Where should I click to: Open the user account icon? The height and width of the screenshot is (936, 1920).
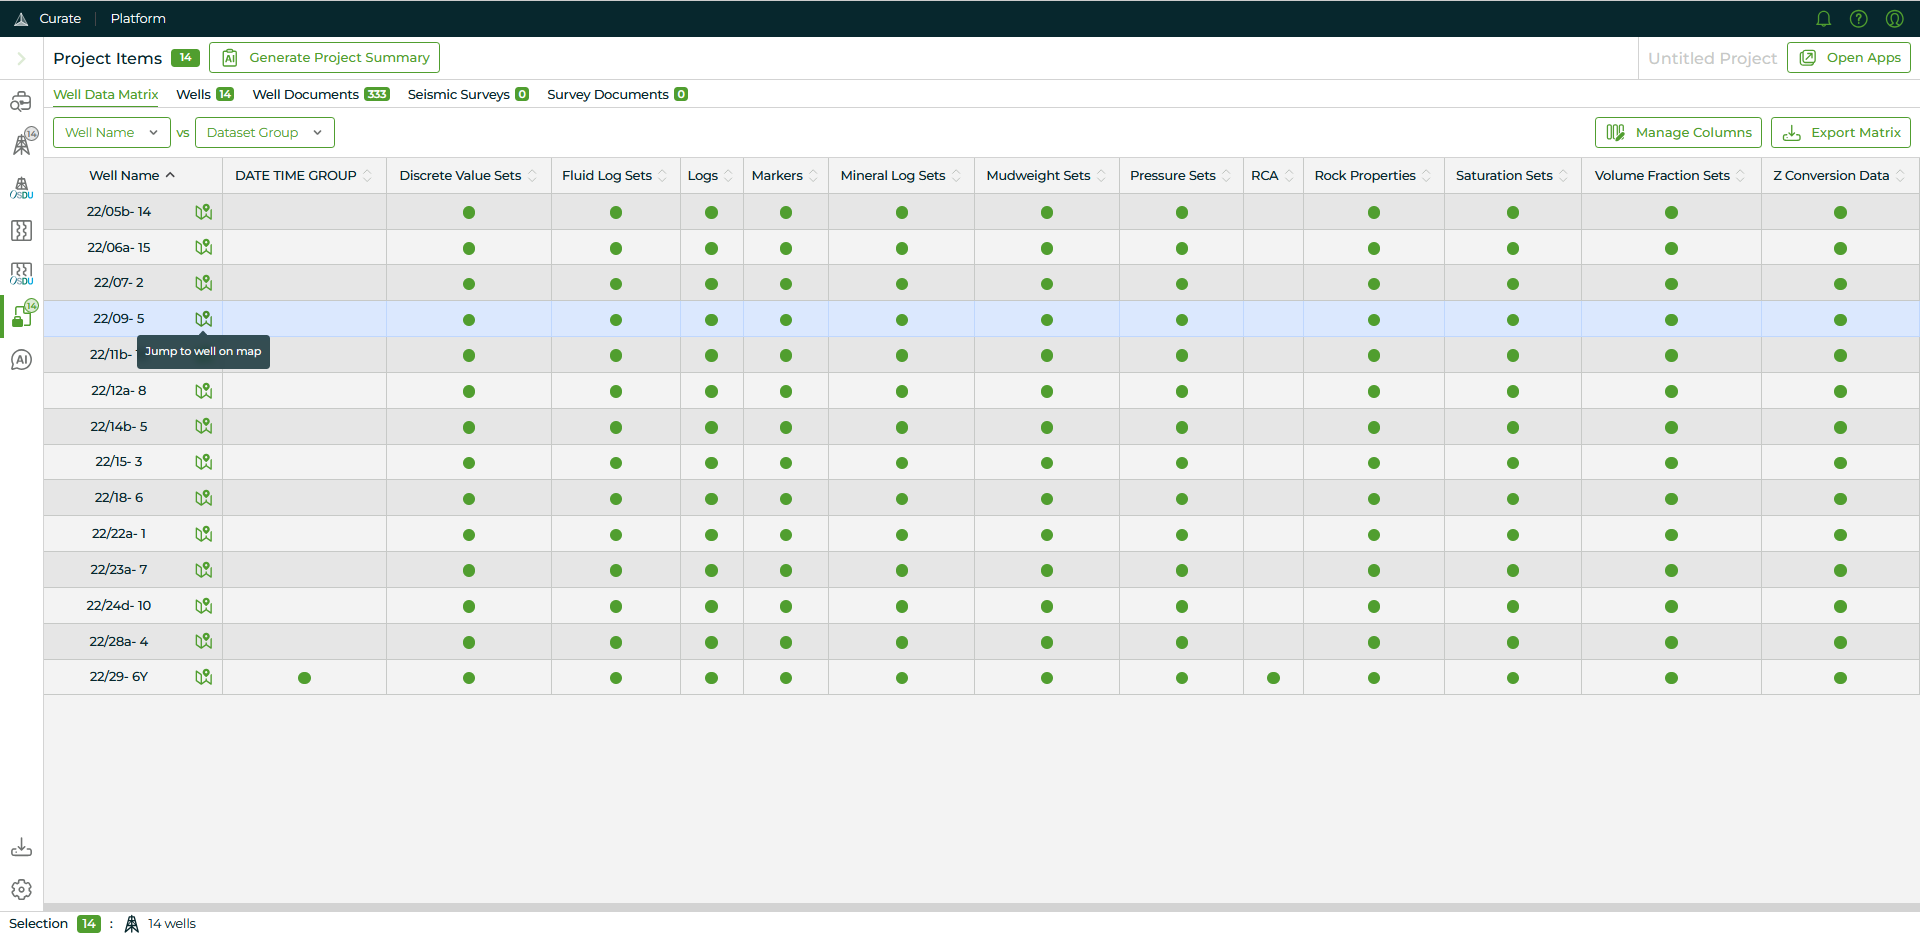click(1894, 19)
